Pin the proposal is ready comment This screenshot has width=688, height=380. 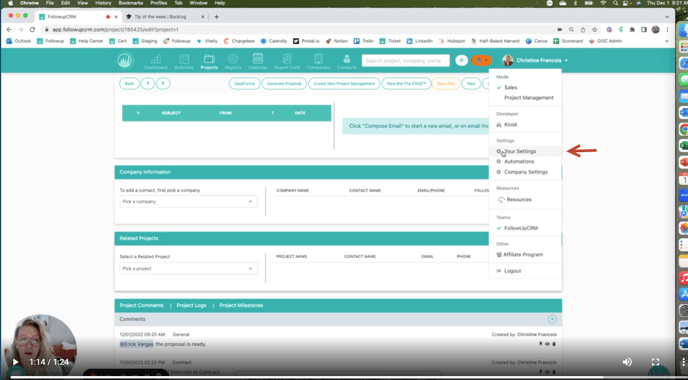pos(541,344)
